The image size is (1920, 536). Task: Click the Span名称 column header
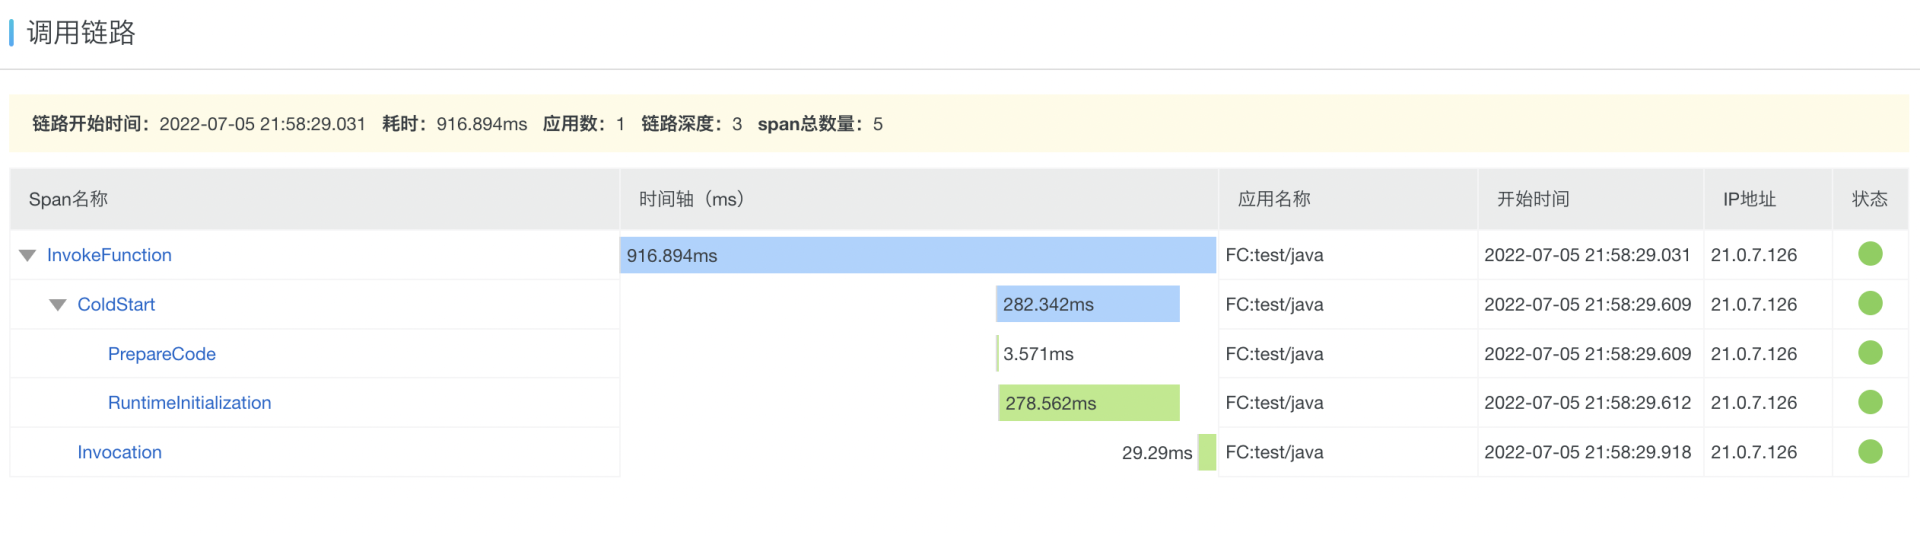[x=68, y=199]
